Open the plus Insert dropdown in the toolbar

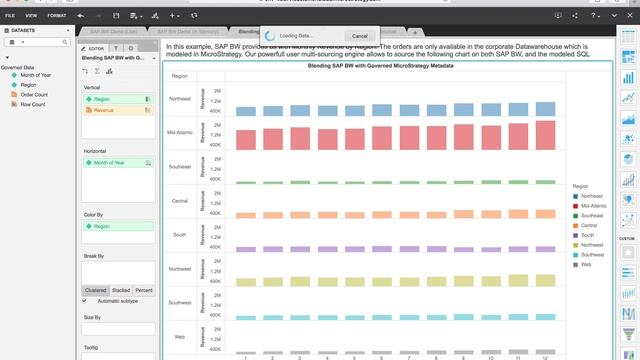pyautogui.click(x=174, y=16)
